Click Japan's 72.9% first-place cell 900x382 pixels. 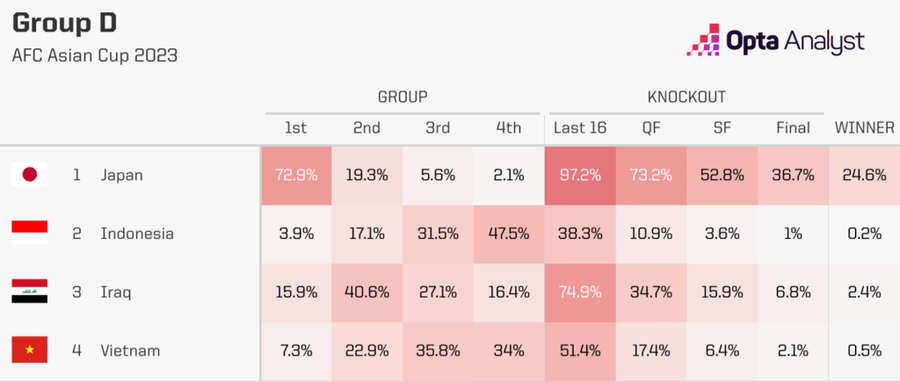pyautogui.click(x=296, y=176)
